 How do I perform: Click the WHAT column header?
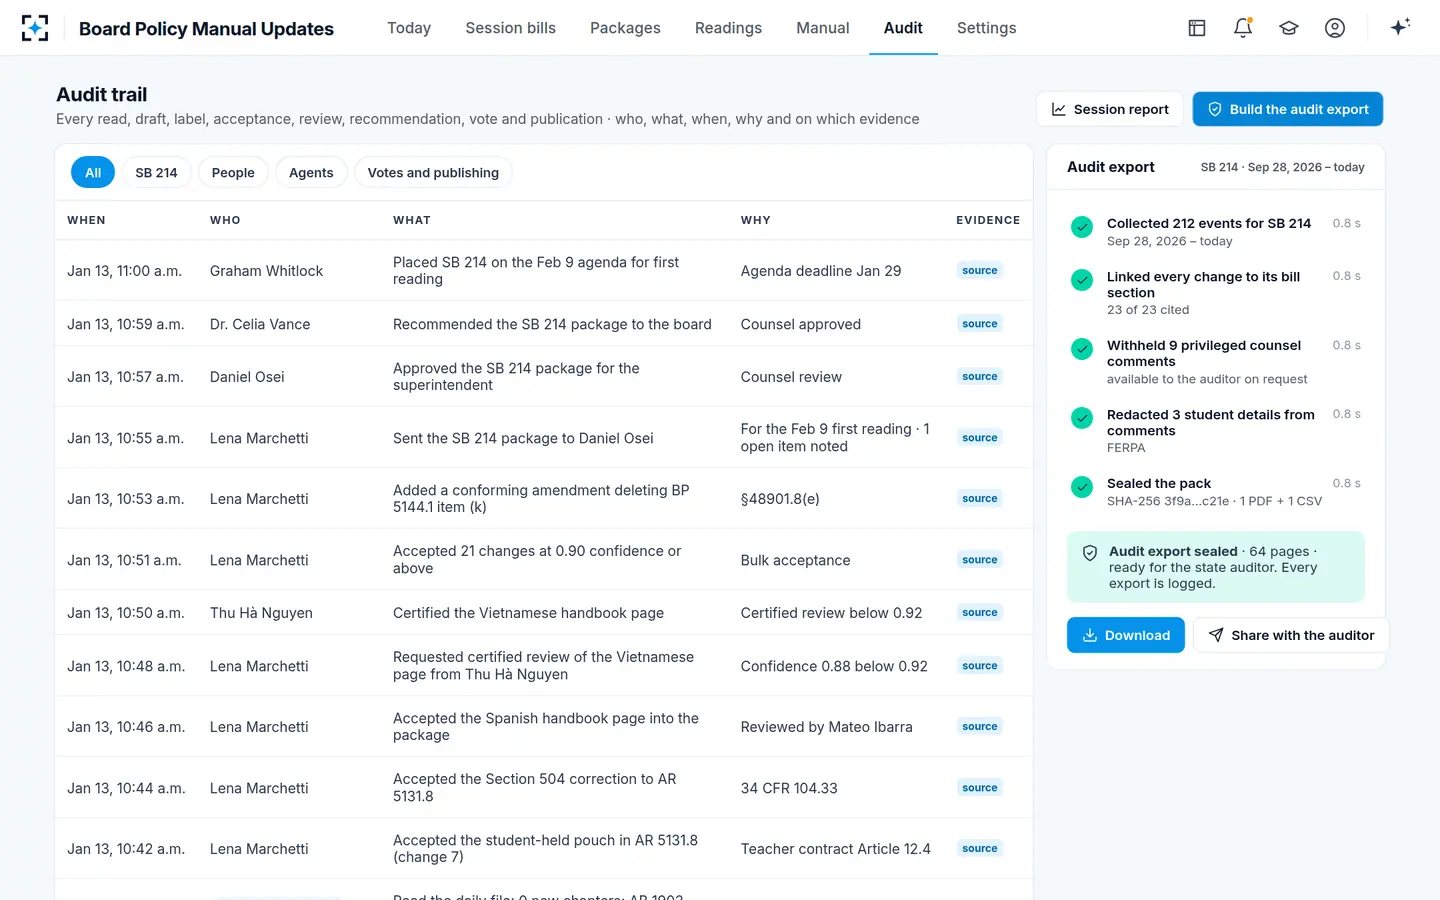tap(412, 220)
